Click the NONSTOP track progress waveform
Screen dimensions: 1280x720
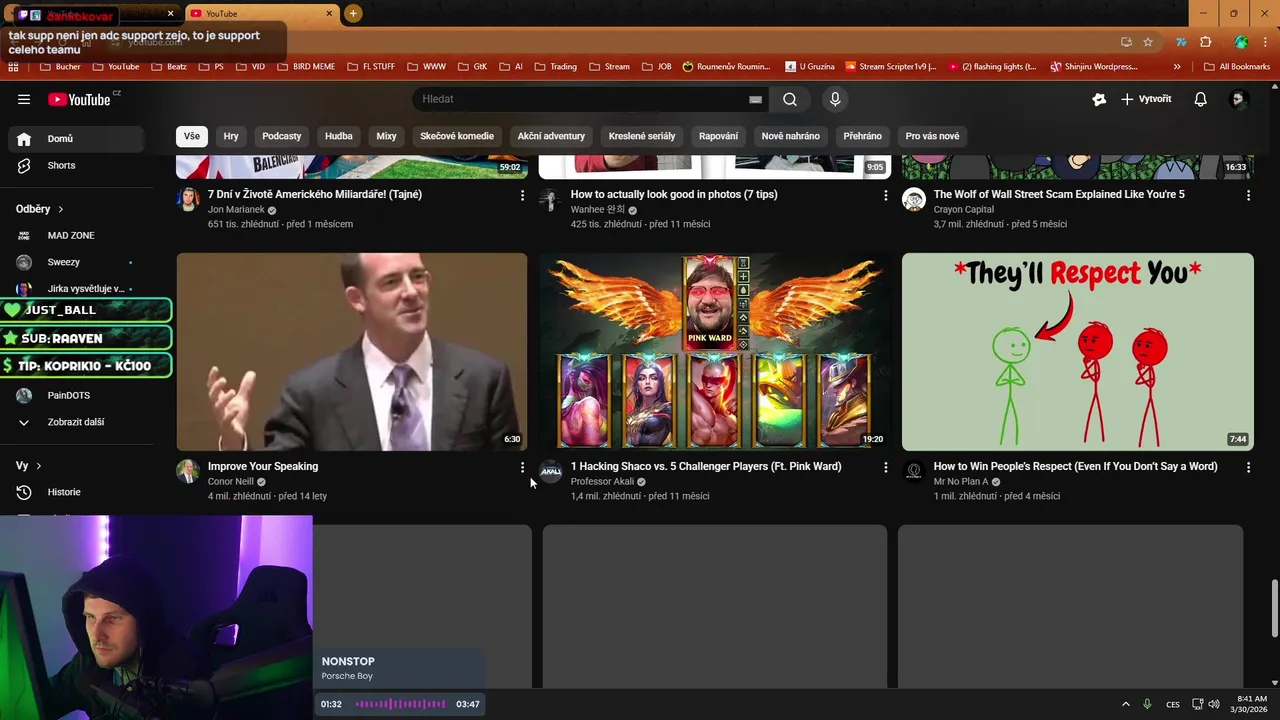tap(400, 704)
